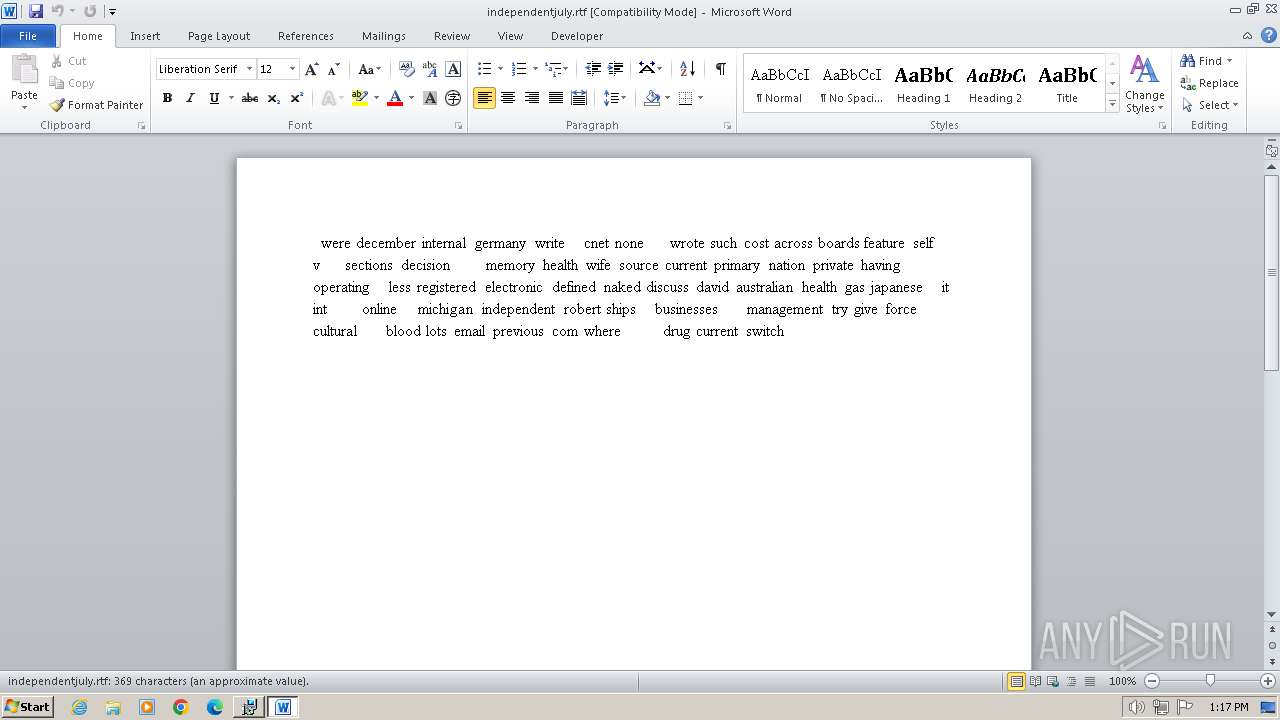Switch to the Insert tab
This screenshot has width=1280, height=720.
[145, 36]
